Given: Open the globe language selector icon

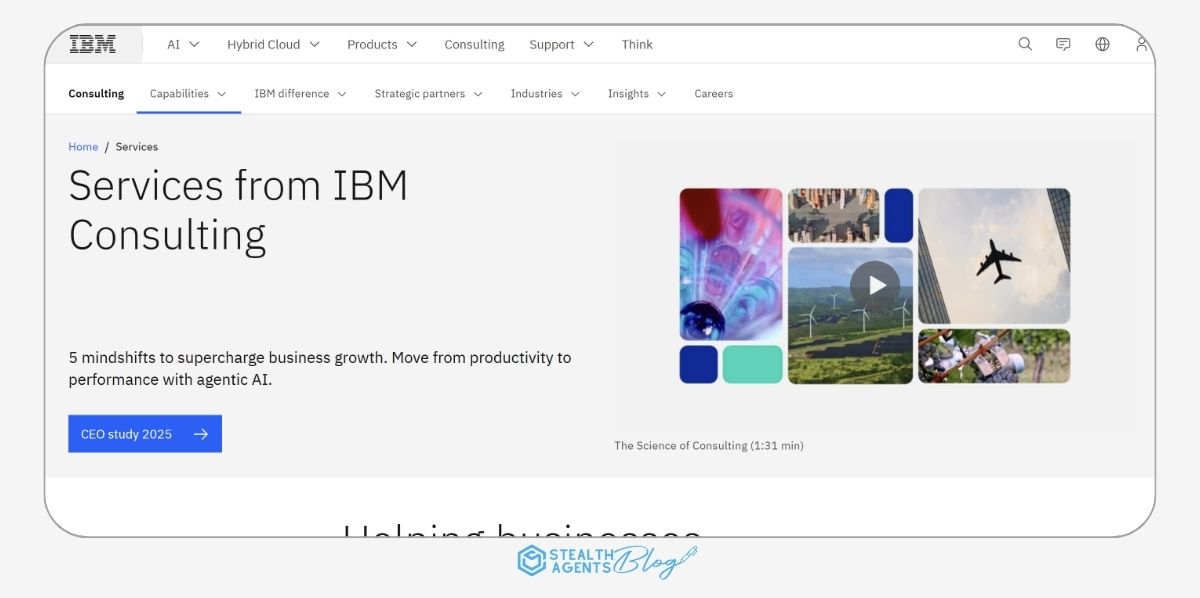Looking at the screenshot, I should click(1101, 44).
